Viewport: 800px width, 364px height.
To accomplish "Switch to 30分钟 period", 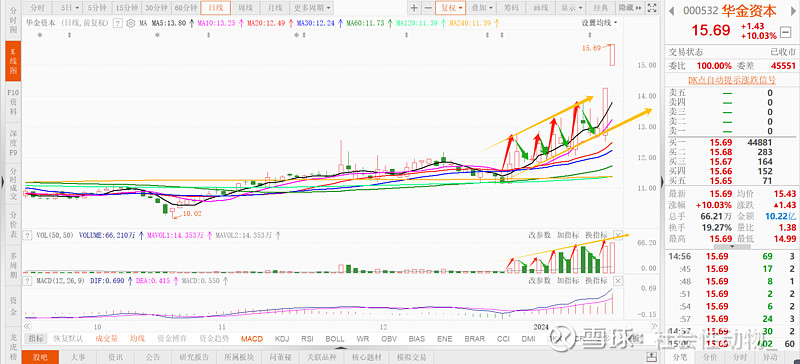I will pos(156,8).
